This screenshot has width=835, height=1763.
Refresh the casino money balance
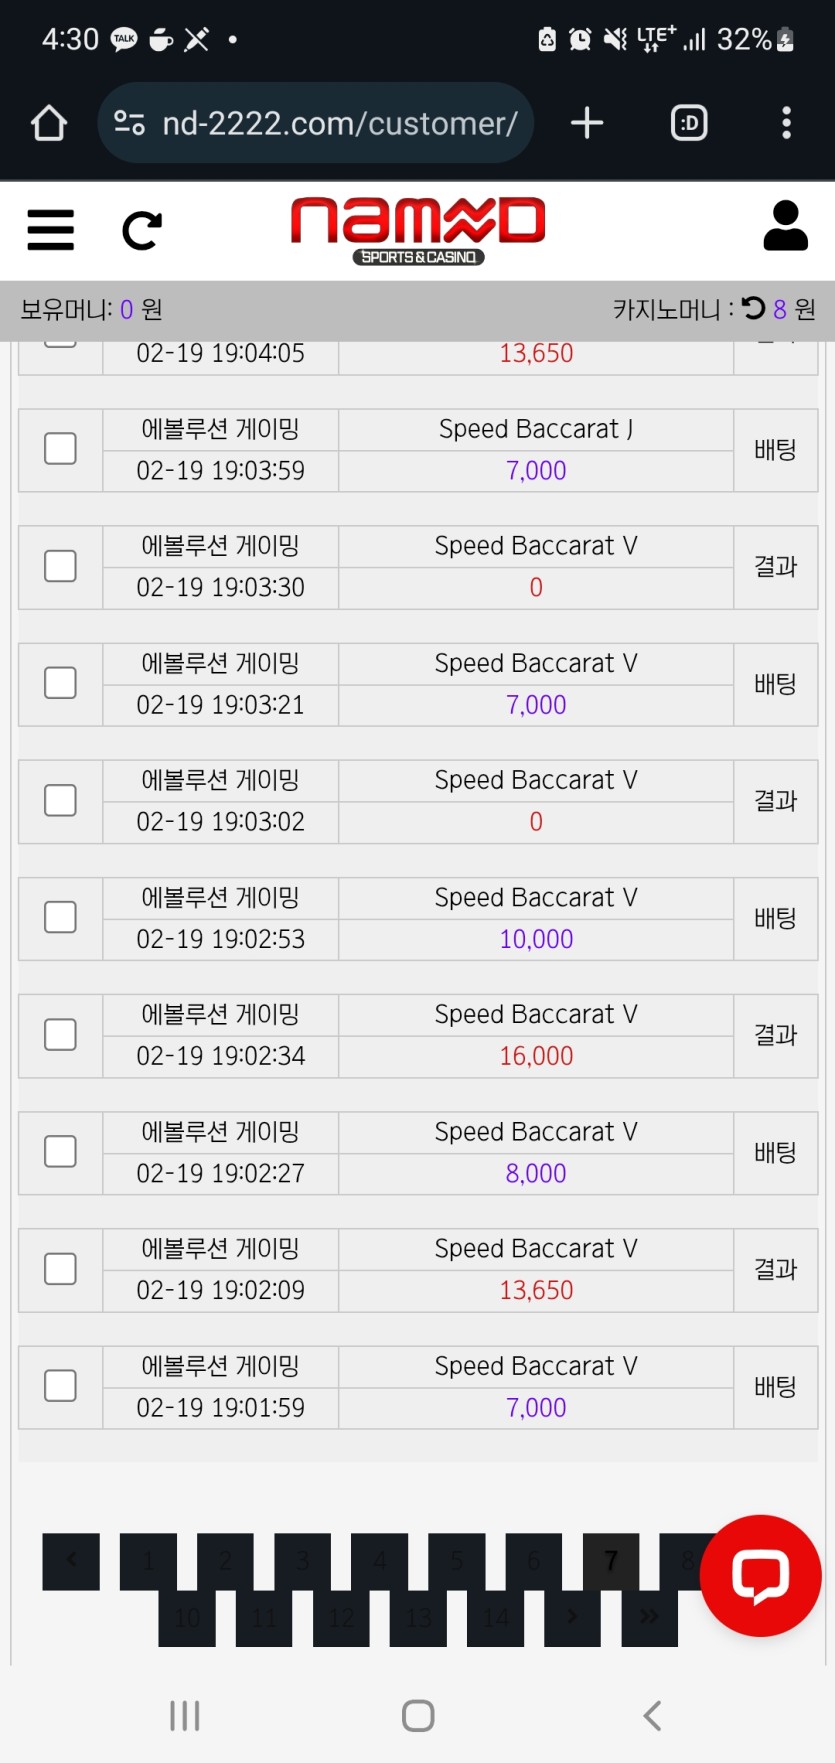click(x=753, y=309)
